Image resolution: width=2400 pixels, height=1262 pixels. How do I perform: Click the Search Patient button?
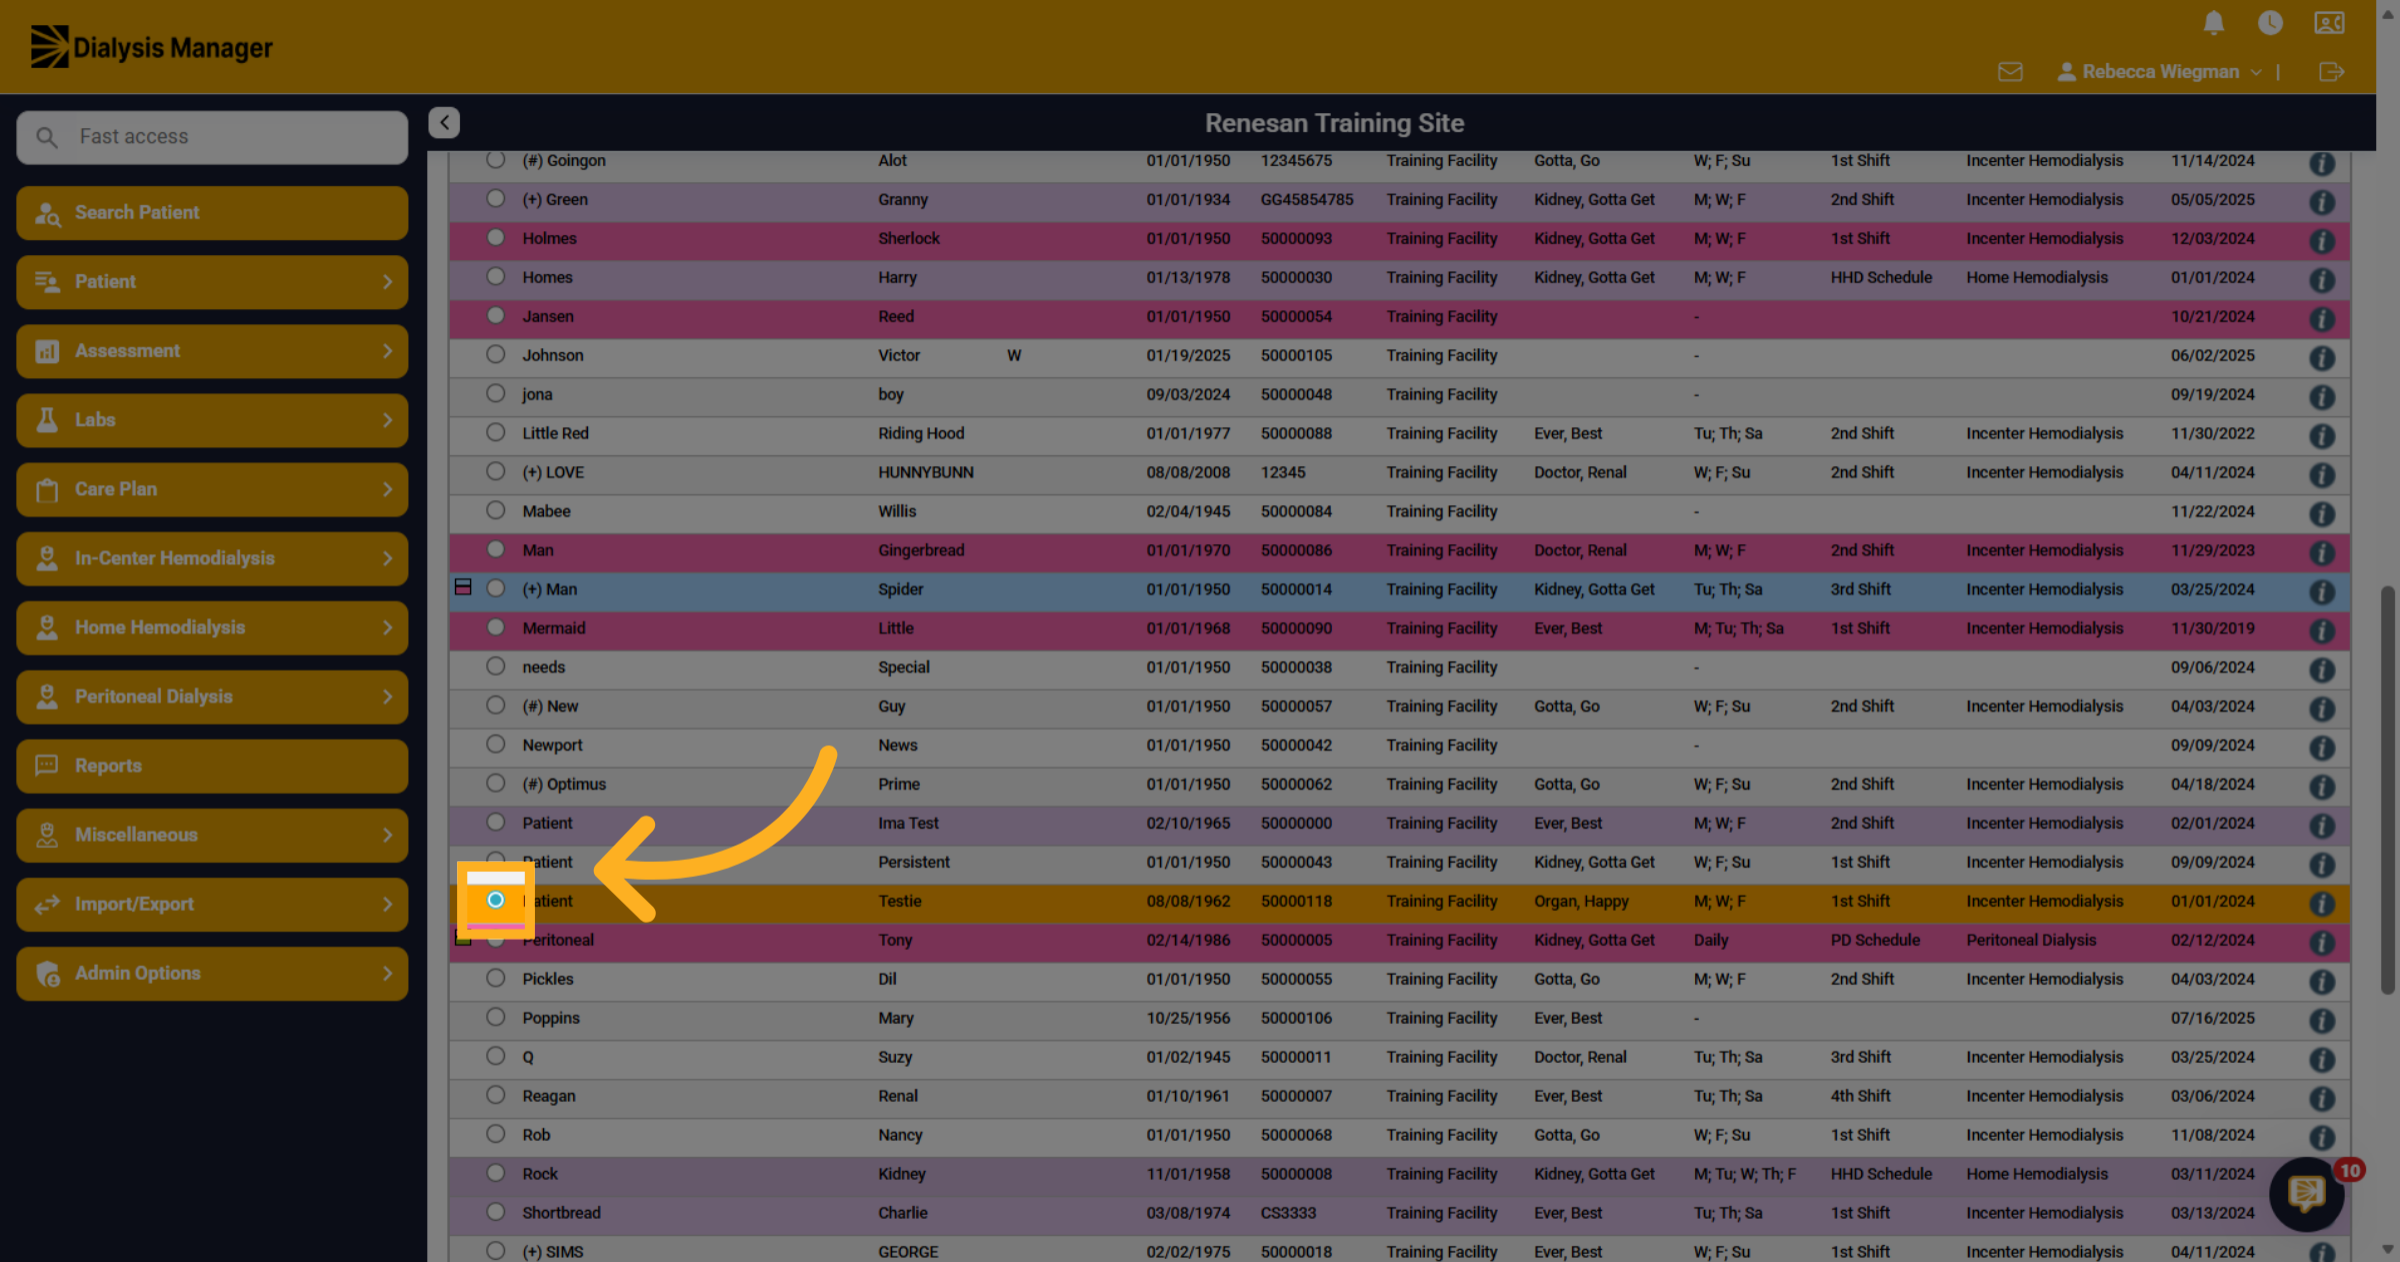coord(212,213)
